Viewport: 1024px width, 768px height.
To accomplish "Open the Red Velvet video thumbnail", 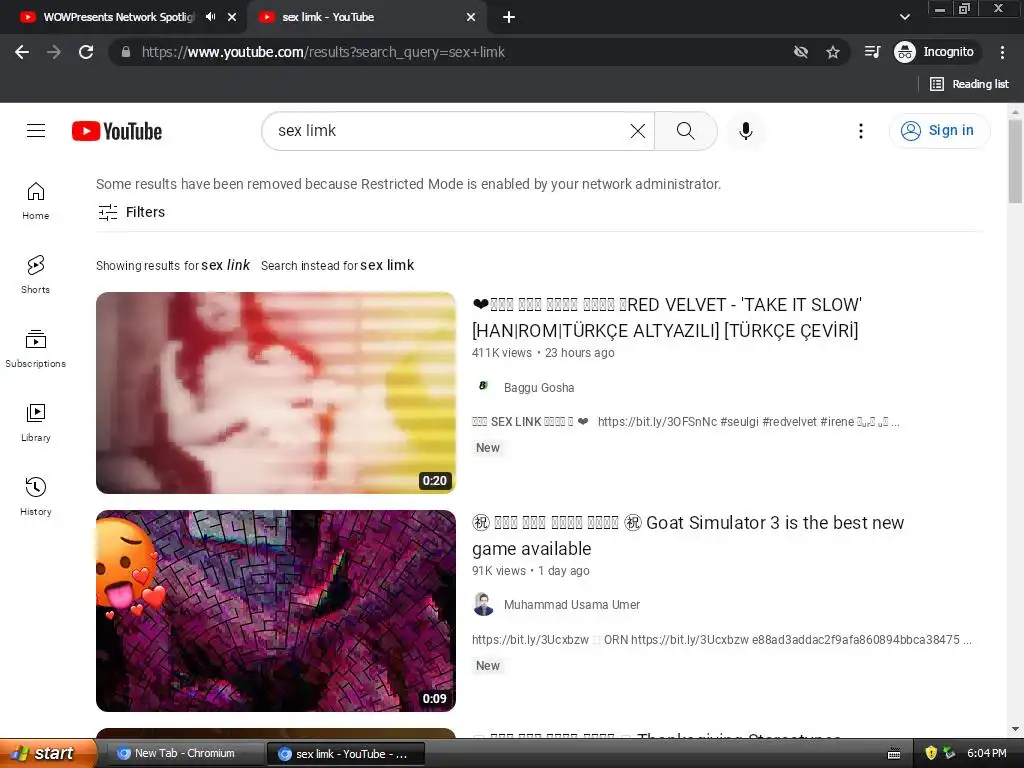I will click(276, 392).
